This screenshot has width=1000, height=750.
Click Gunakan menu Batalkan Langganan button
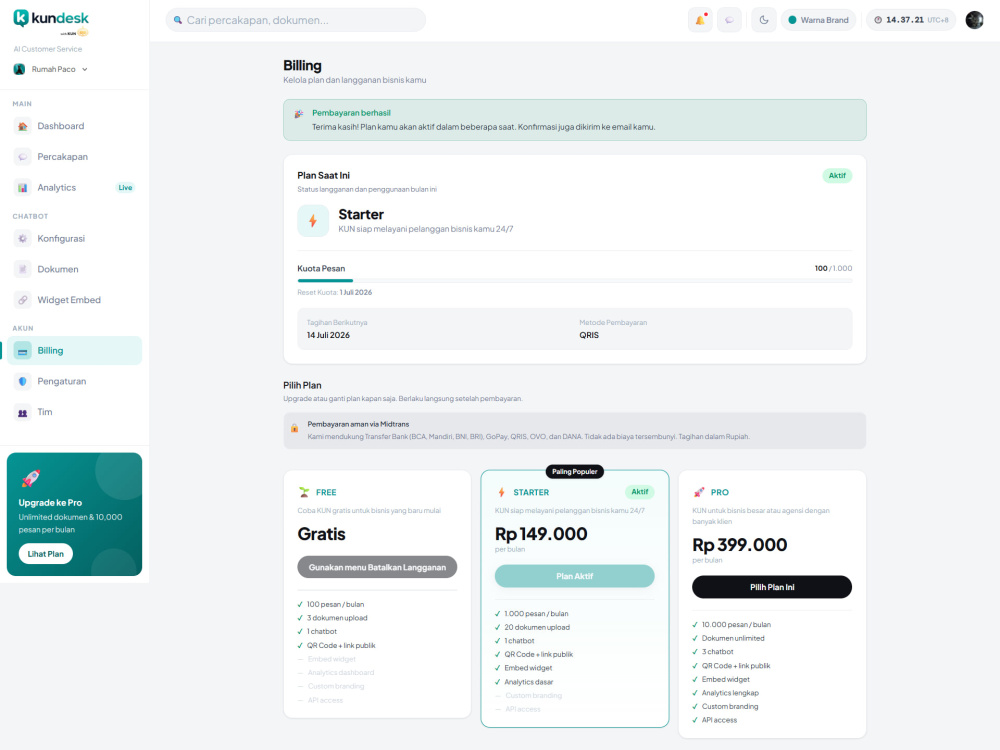tap(377, 567)
